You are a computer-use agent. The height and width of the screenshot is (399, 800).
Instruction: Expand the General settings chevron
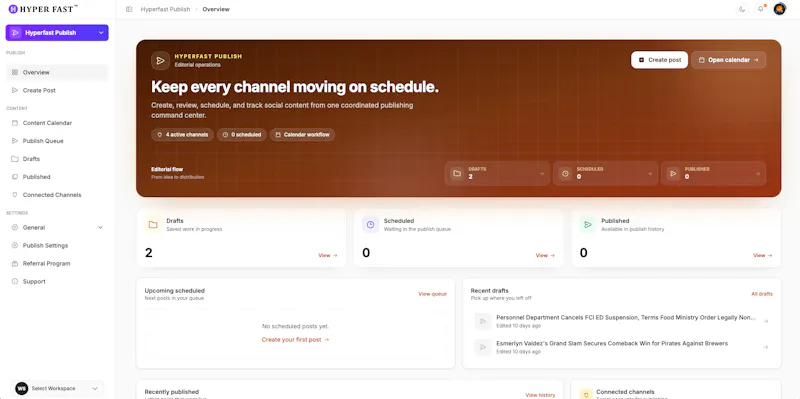[100, 228]
